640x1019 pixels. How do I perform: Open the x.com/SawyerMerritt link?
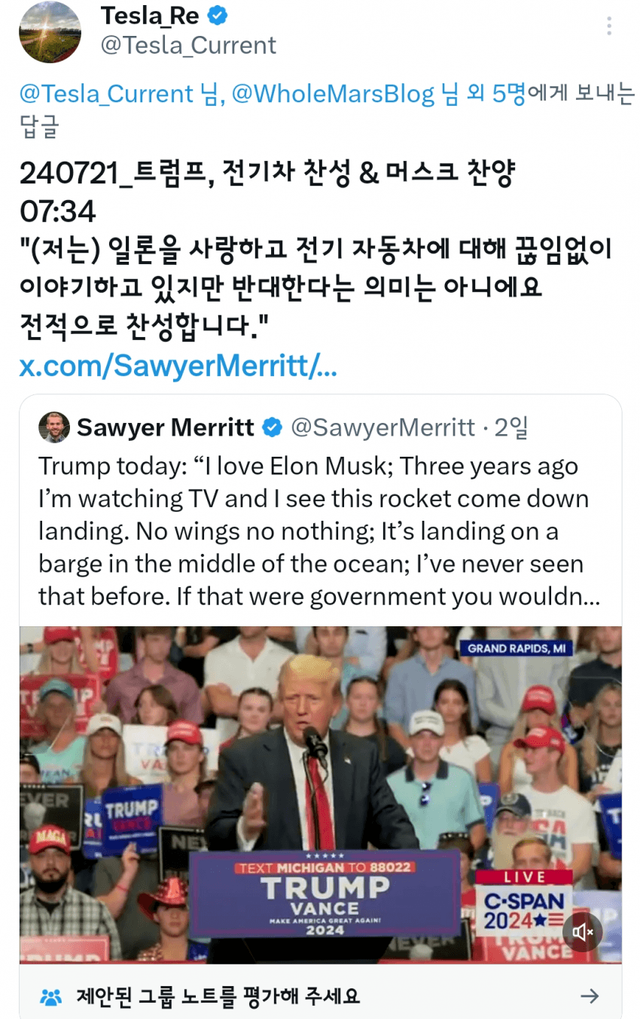178,365
